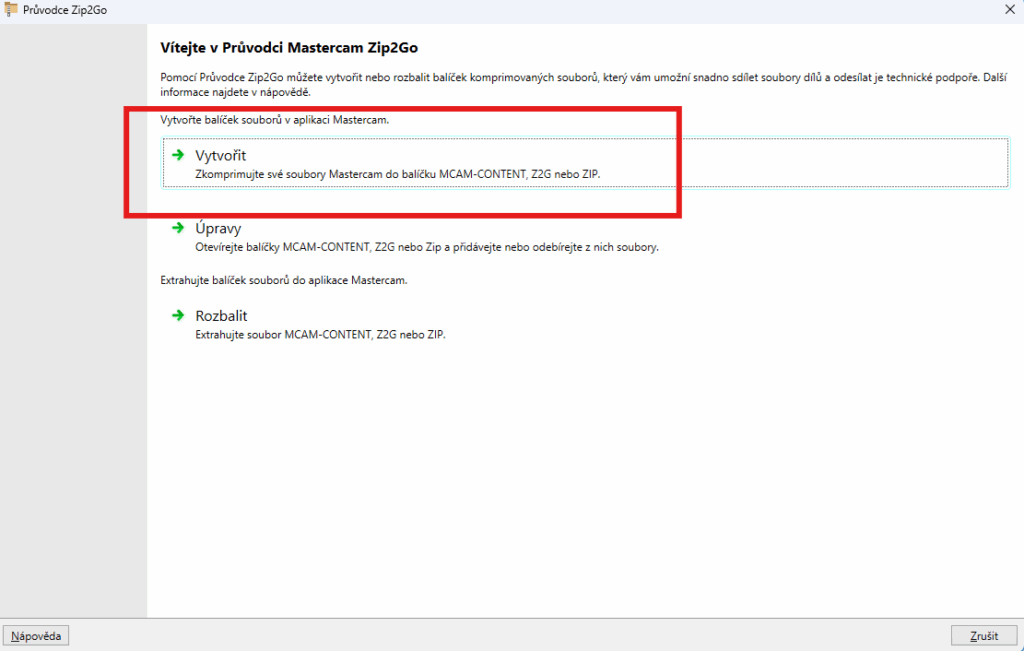Click the Rozbalit description about extracting MCAM-CONTENT
Screen dimensions: 1024x651
pos(320,334)
